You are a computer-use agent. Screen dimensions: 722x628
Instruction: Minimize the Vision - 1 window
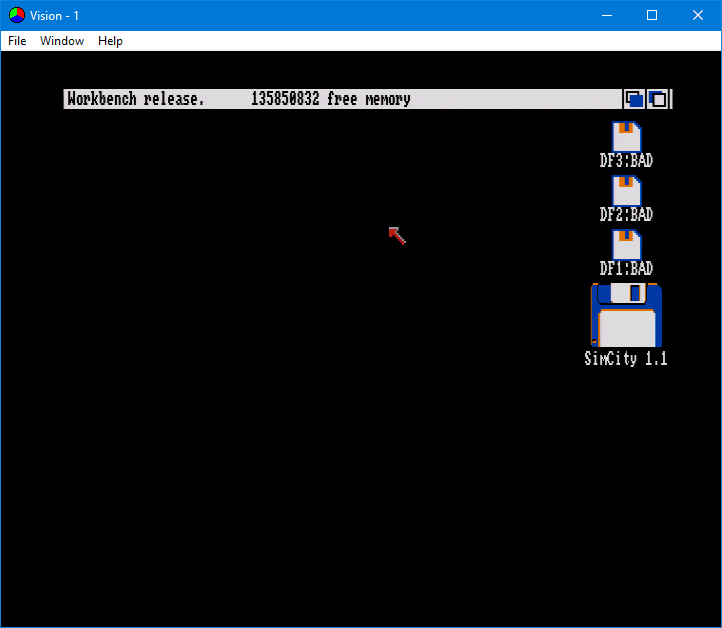point(607,15)
